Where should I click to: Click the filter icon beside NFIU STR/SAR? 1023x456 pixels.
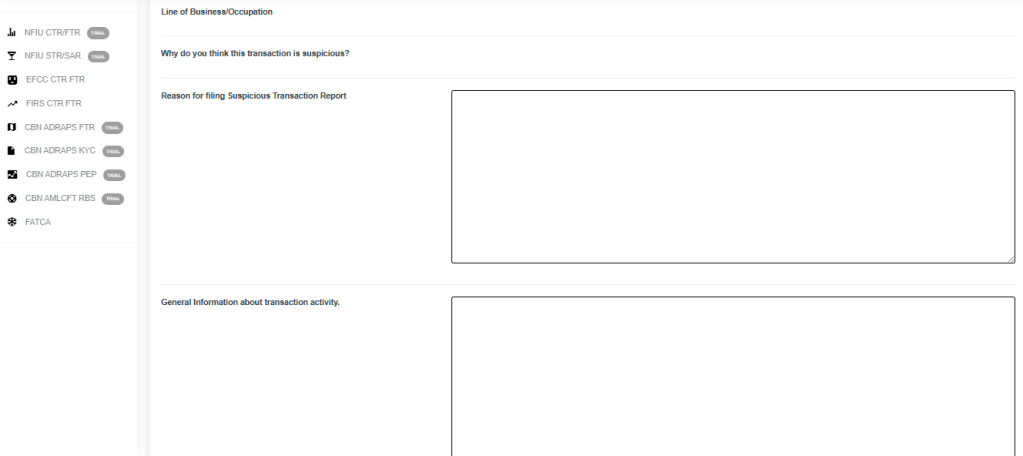(12, 56)
